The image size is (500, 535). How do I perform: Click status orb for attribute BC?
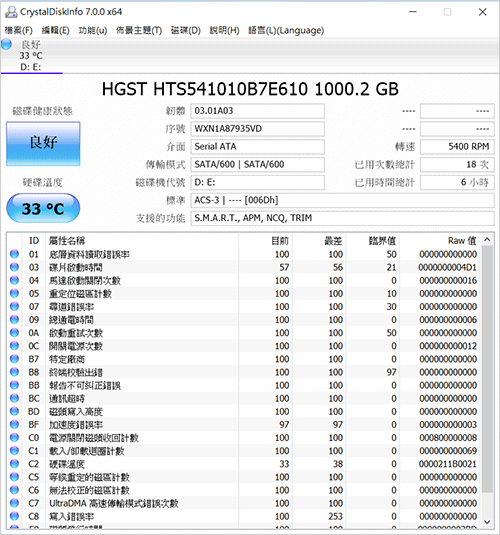pos(14,398)
